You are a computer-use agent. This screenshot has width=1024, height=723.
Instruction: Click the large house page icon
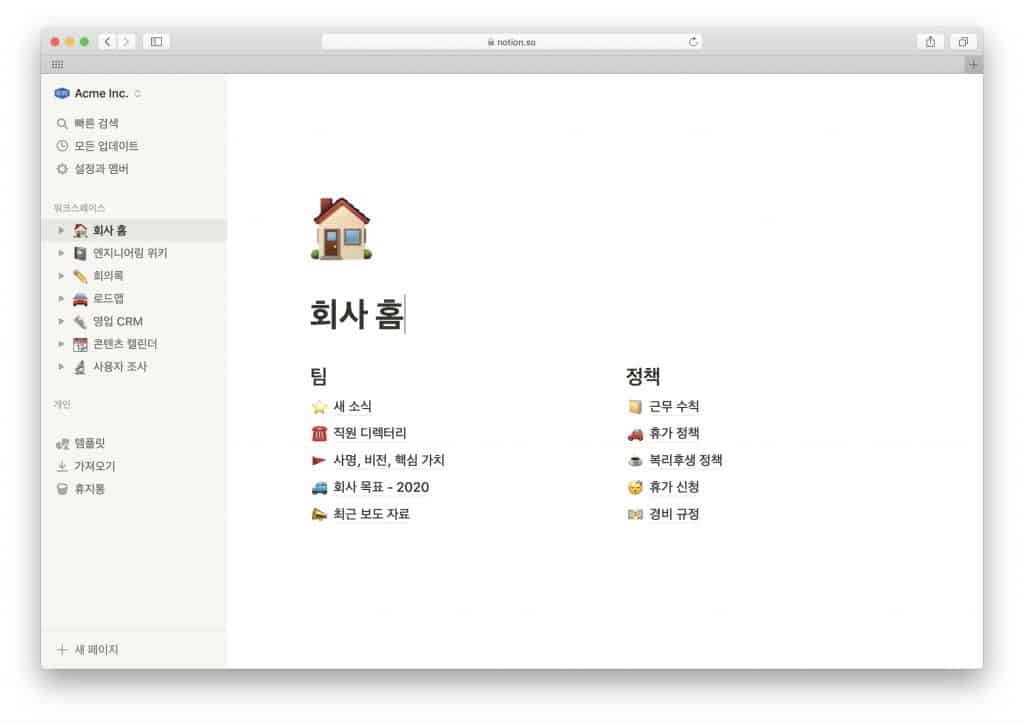[341, 229]
